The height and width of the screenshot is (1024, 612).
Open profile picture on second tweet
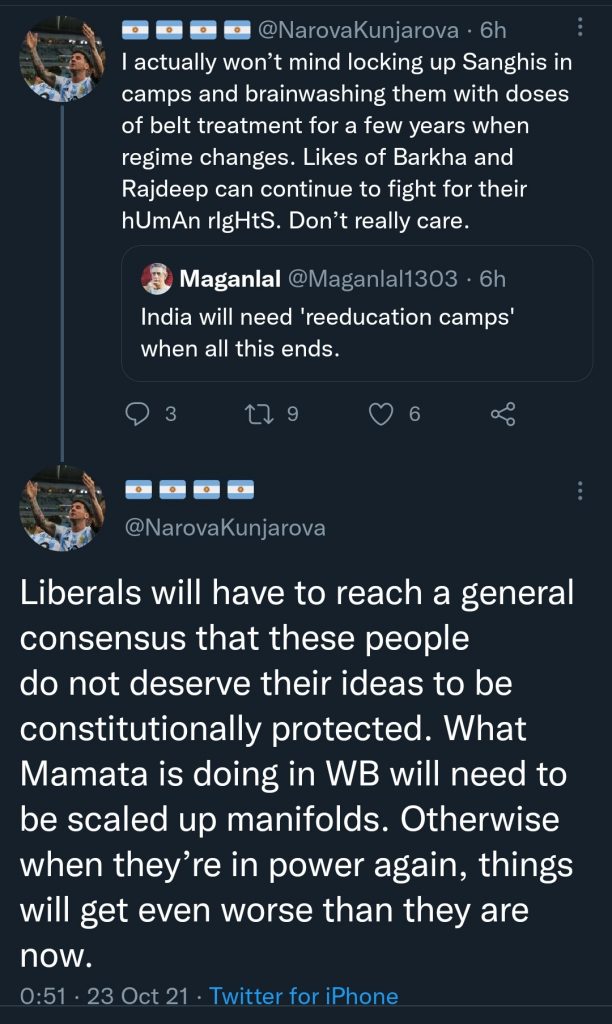[62, 509]
